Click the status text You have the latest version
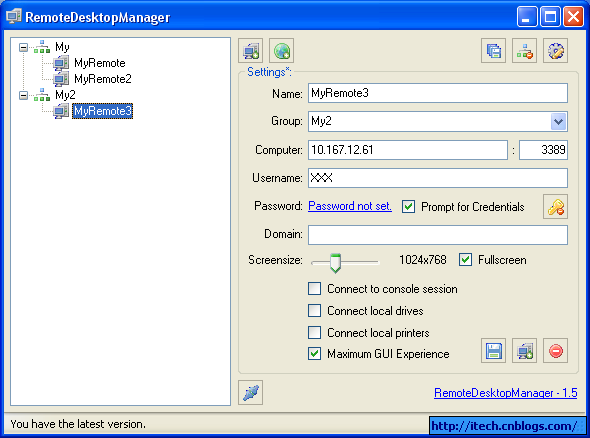590x438 pixels. click(78, 424)
